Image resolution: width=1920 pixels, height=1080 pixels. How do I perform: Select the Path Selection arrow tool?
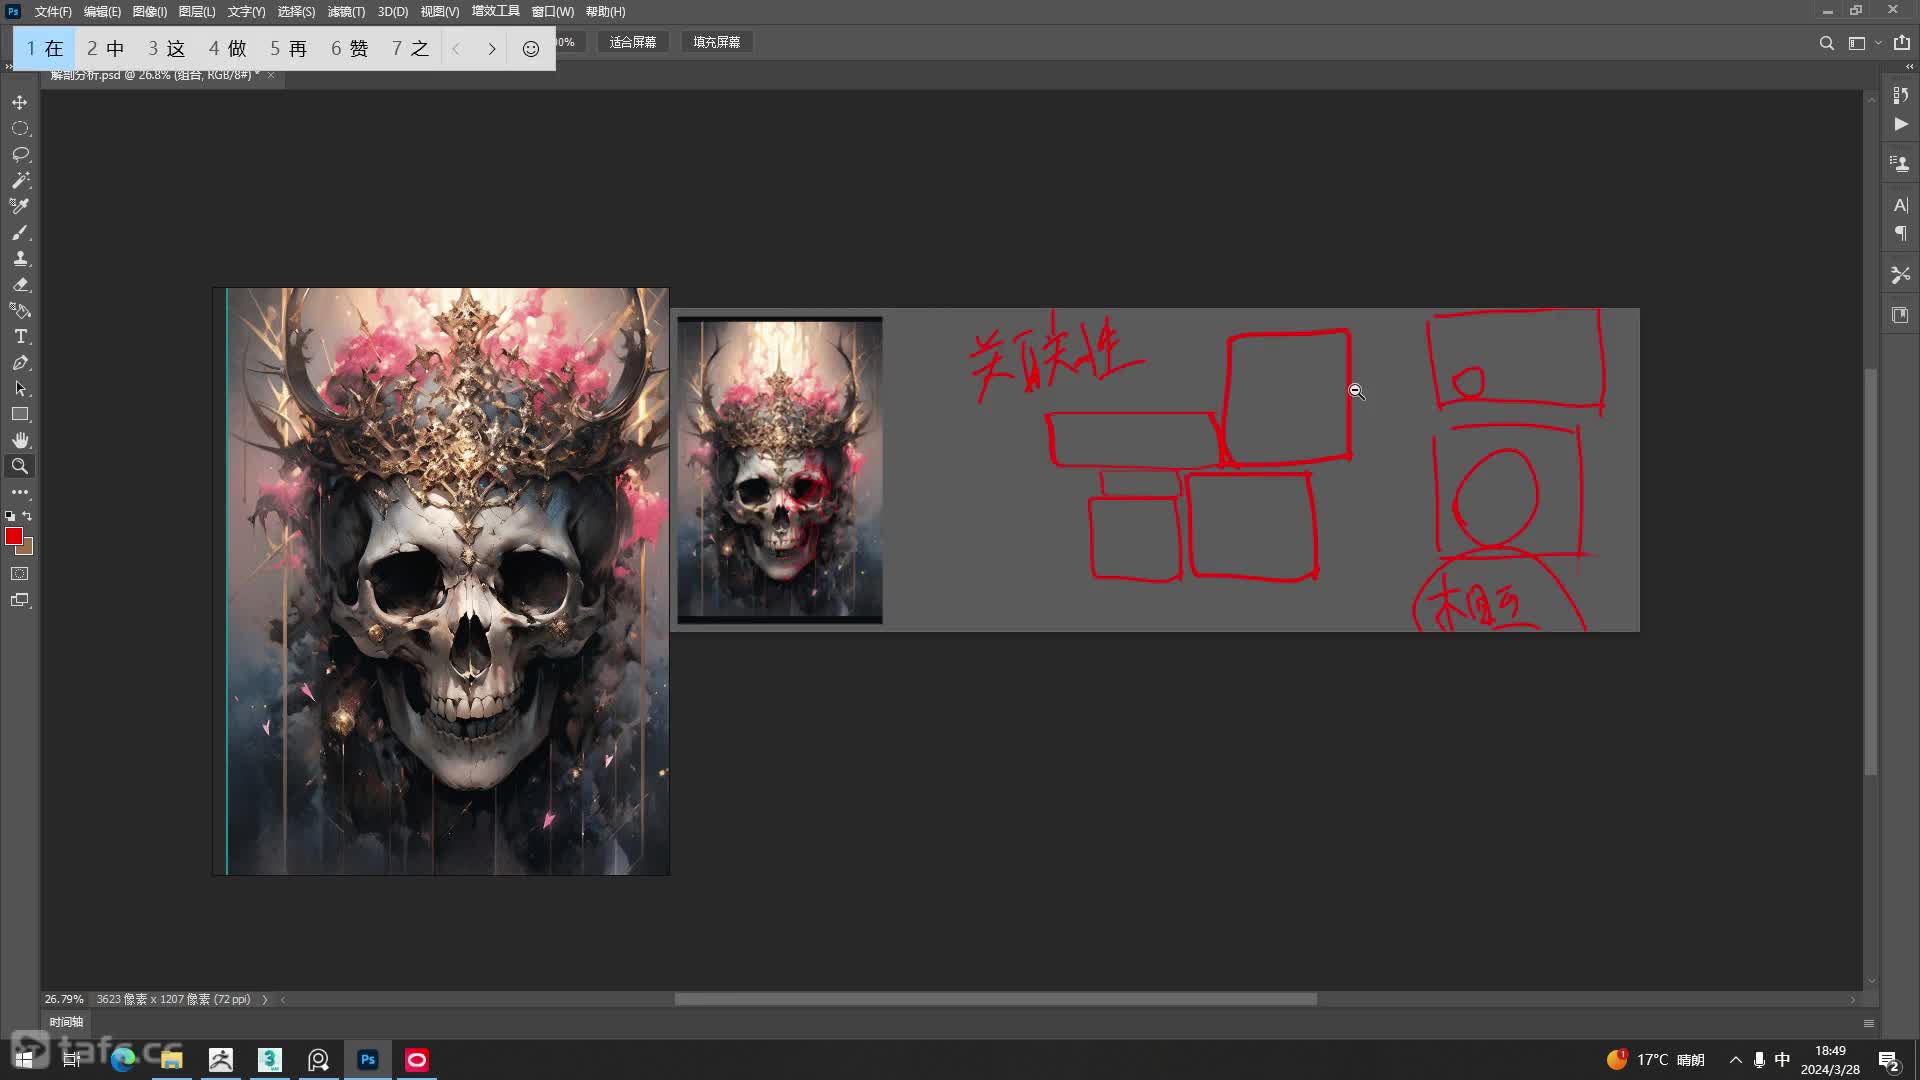20,388
